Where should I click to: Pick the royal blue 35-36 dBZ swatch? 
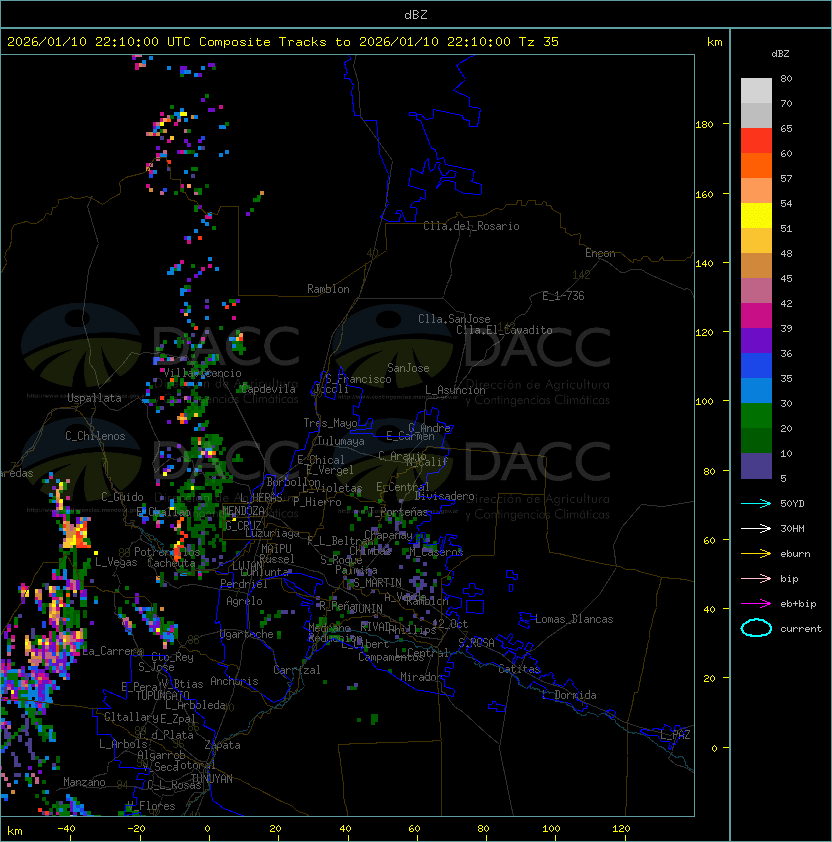click(x=756, y=366)
